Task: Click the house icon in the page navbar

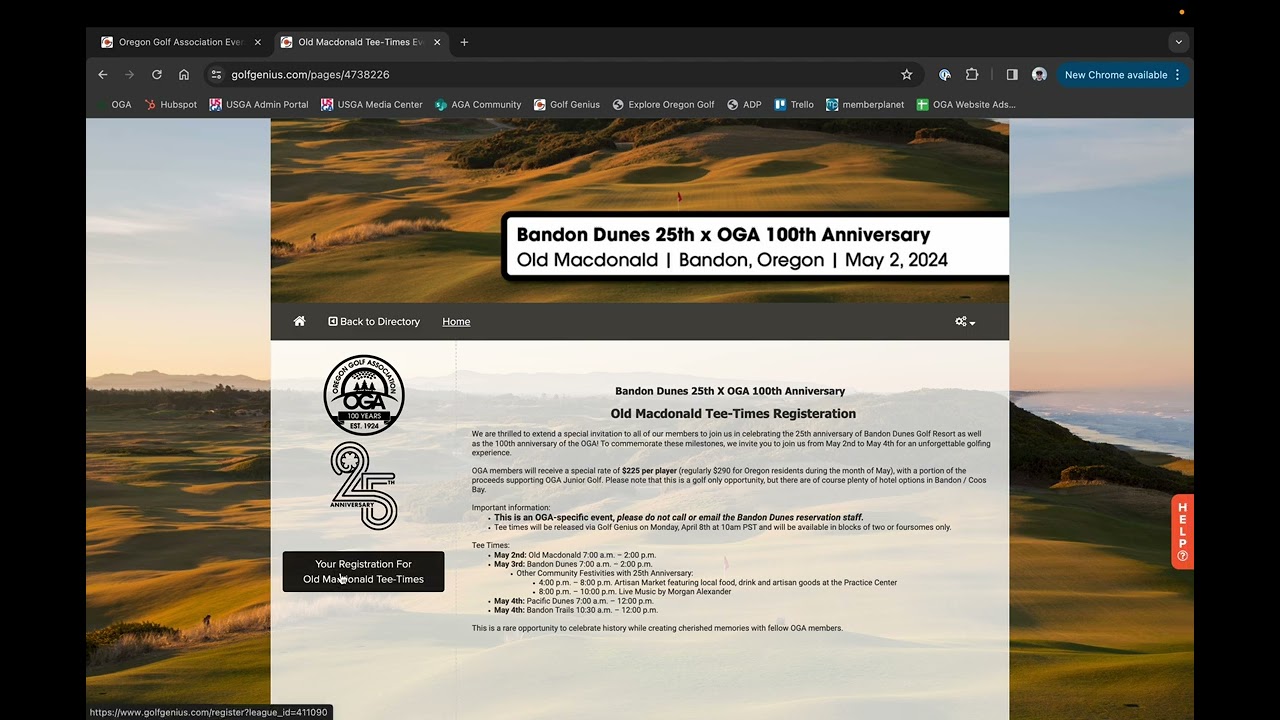Action: point(299,321)
